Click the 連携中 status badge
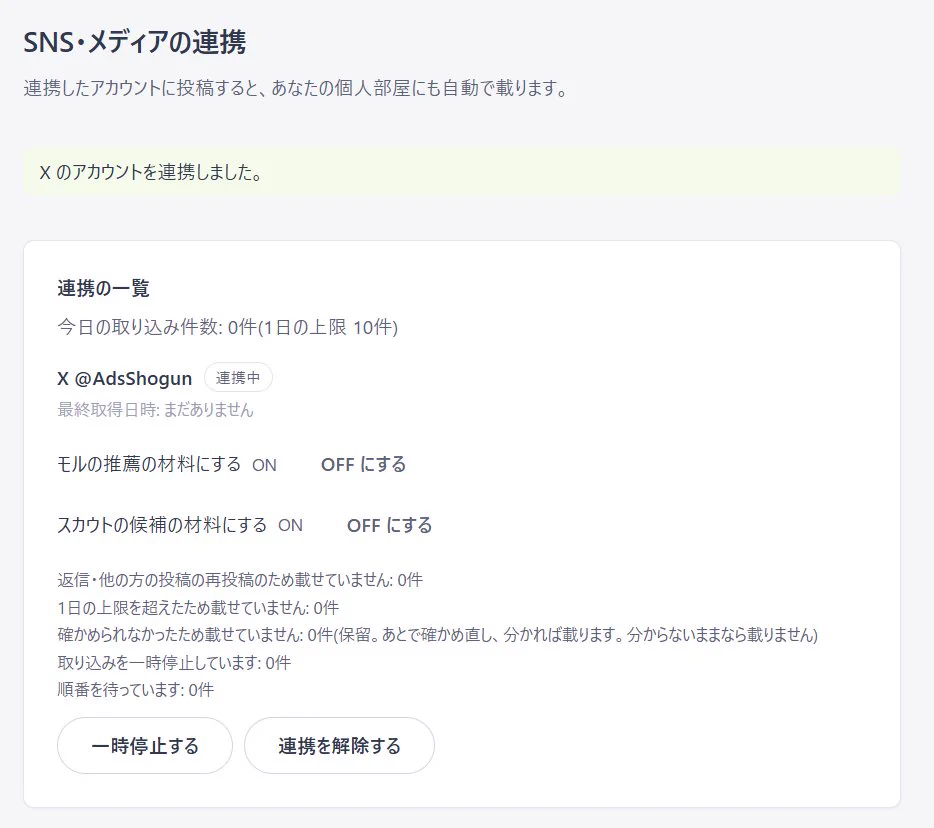Image resolution: width=934 pixels, height=828 pixels. coord(238,378)
